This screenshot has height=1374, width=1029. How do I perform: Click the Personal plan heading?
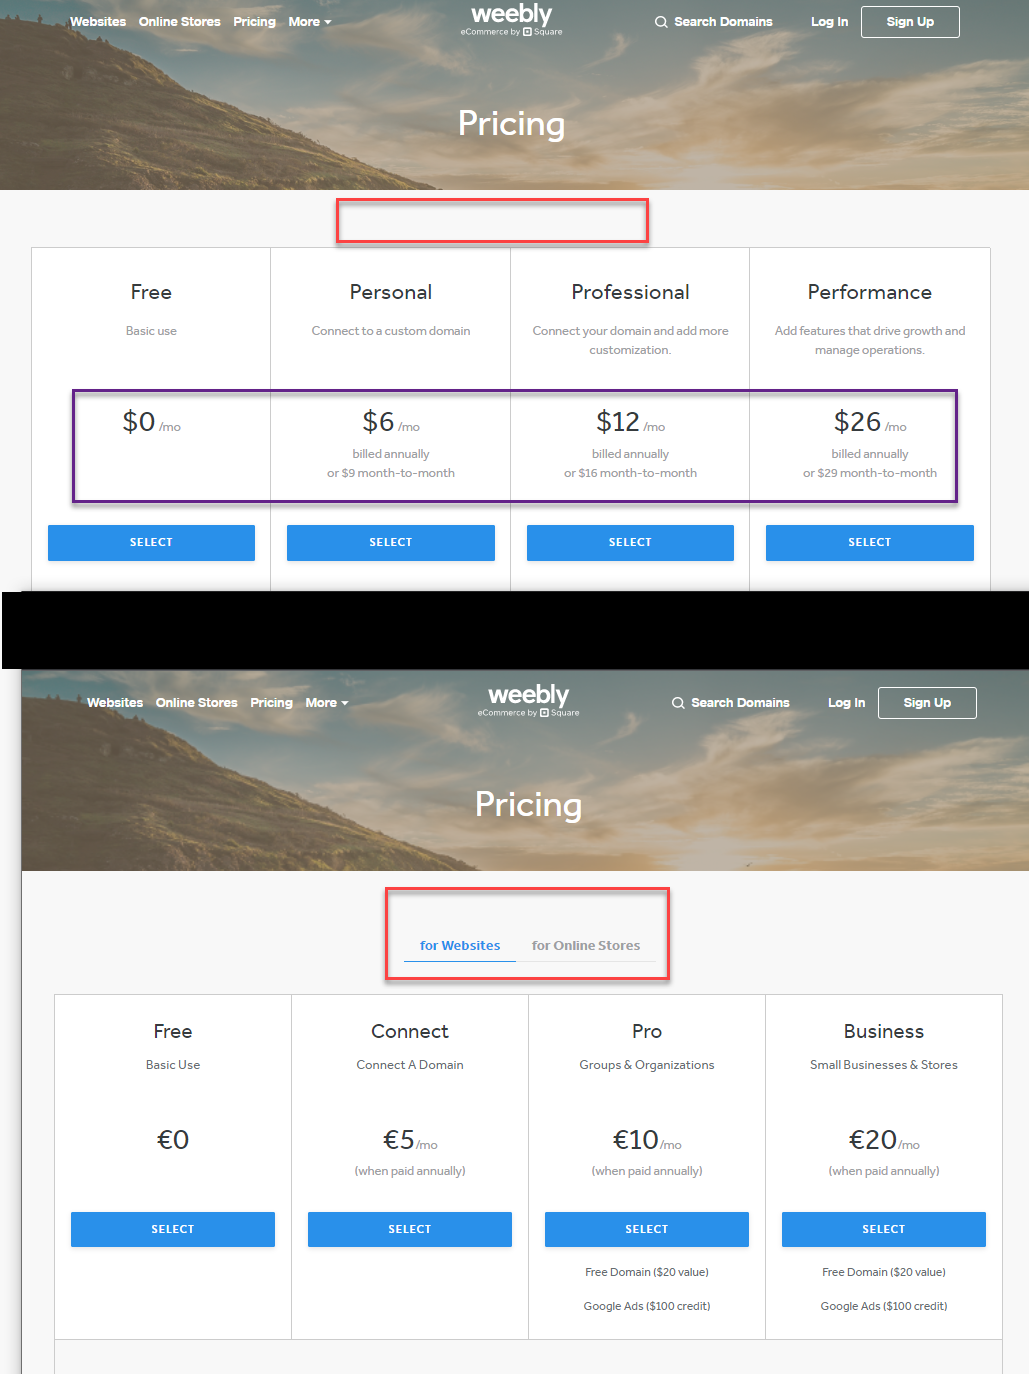coord(391,292)
